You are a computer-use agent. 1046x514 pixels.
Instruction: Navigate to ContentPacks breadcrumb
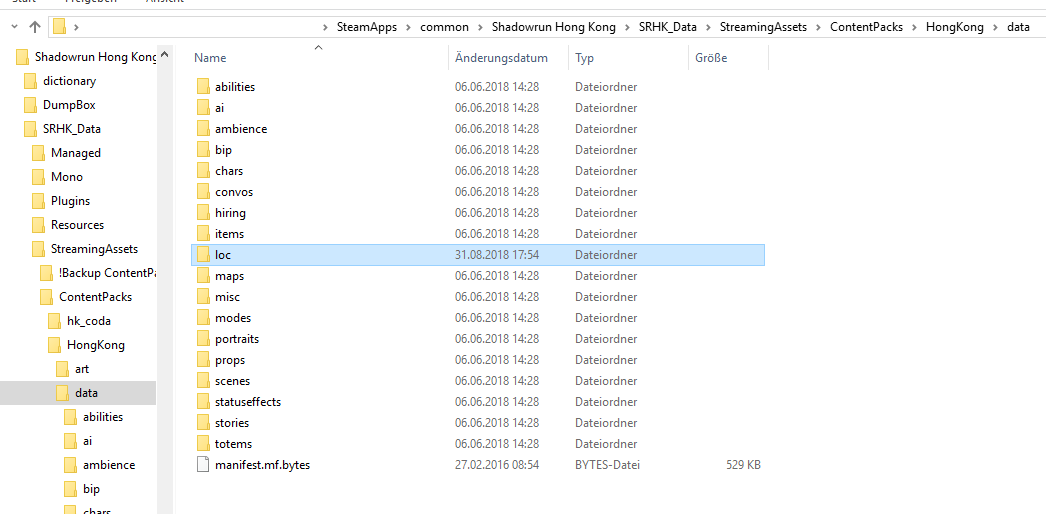pos(866,27)
